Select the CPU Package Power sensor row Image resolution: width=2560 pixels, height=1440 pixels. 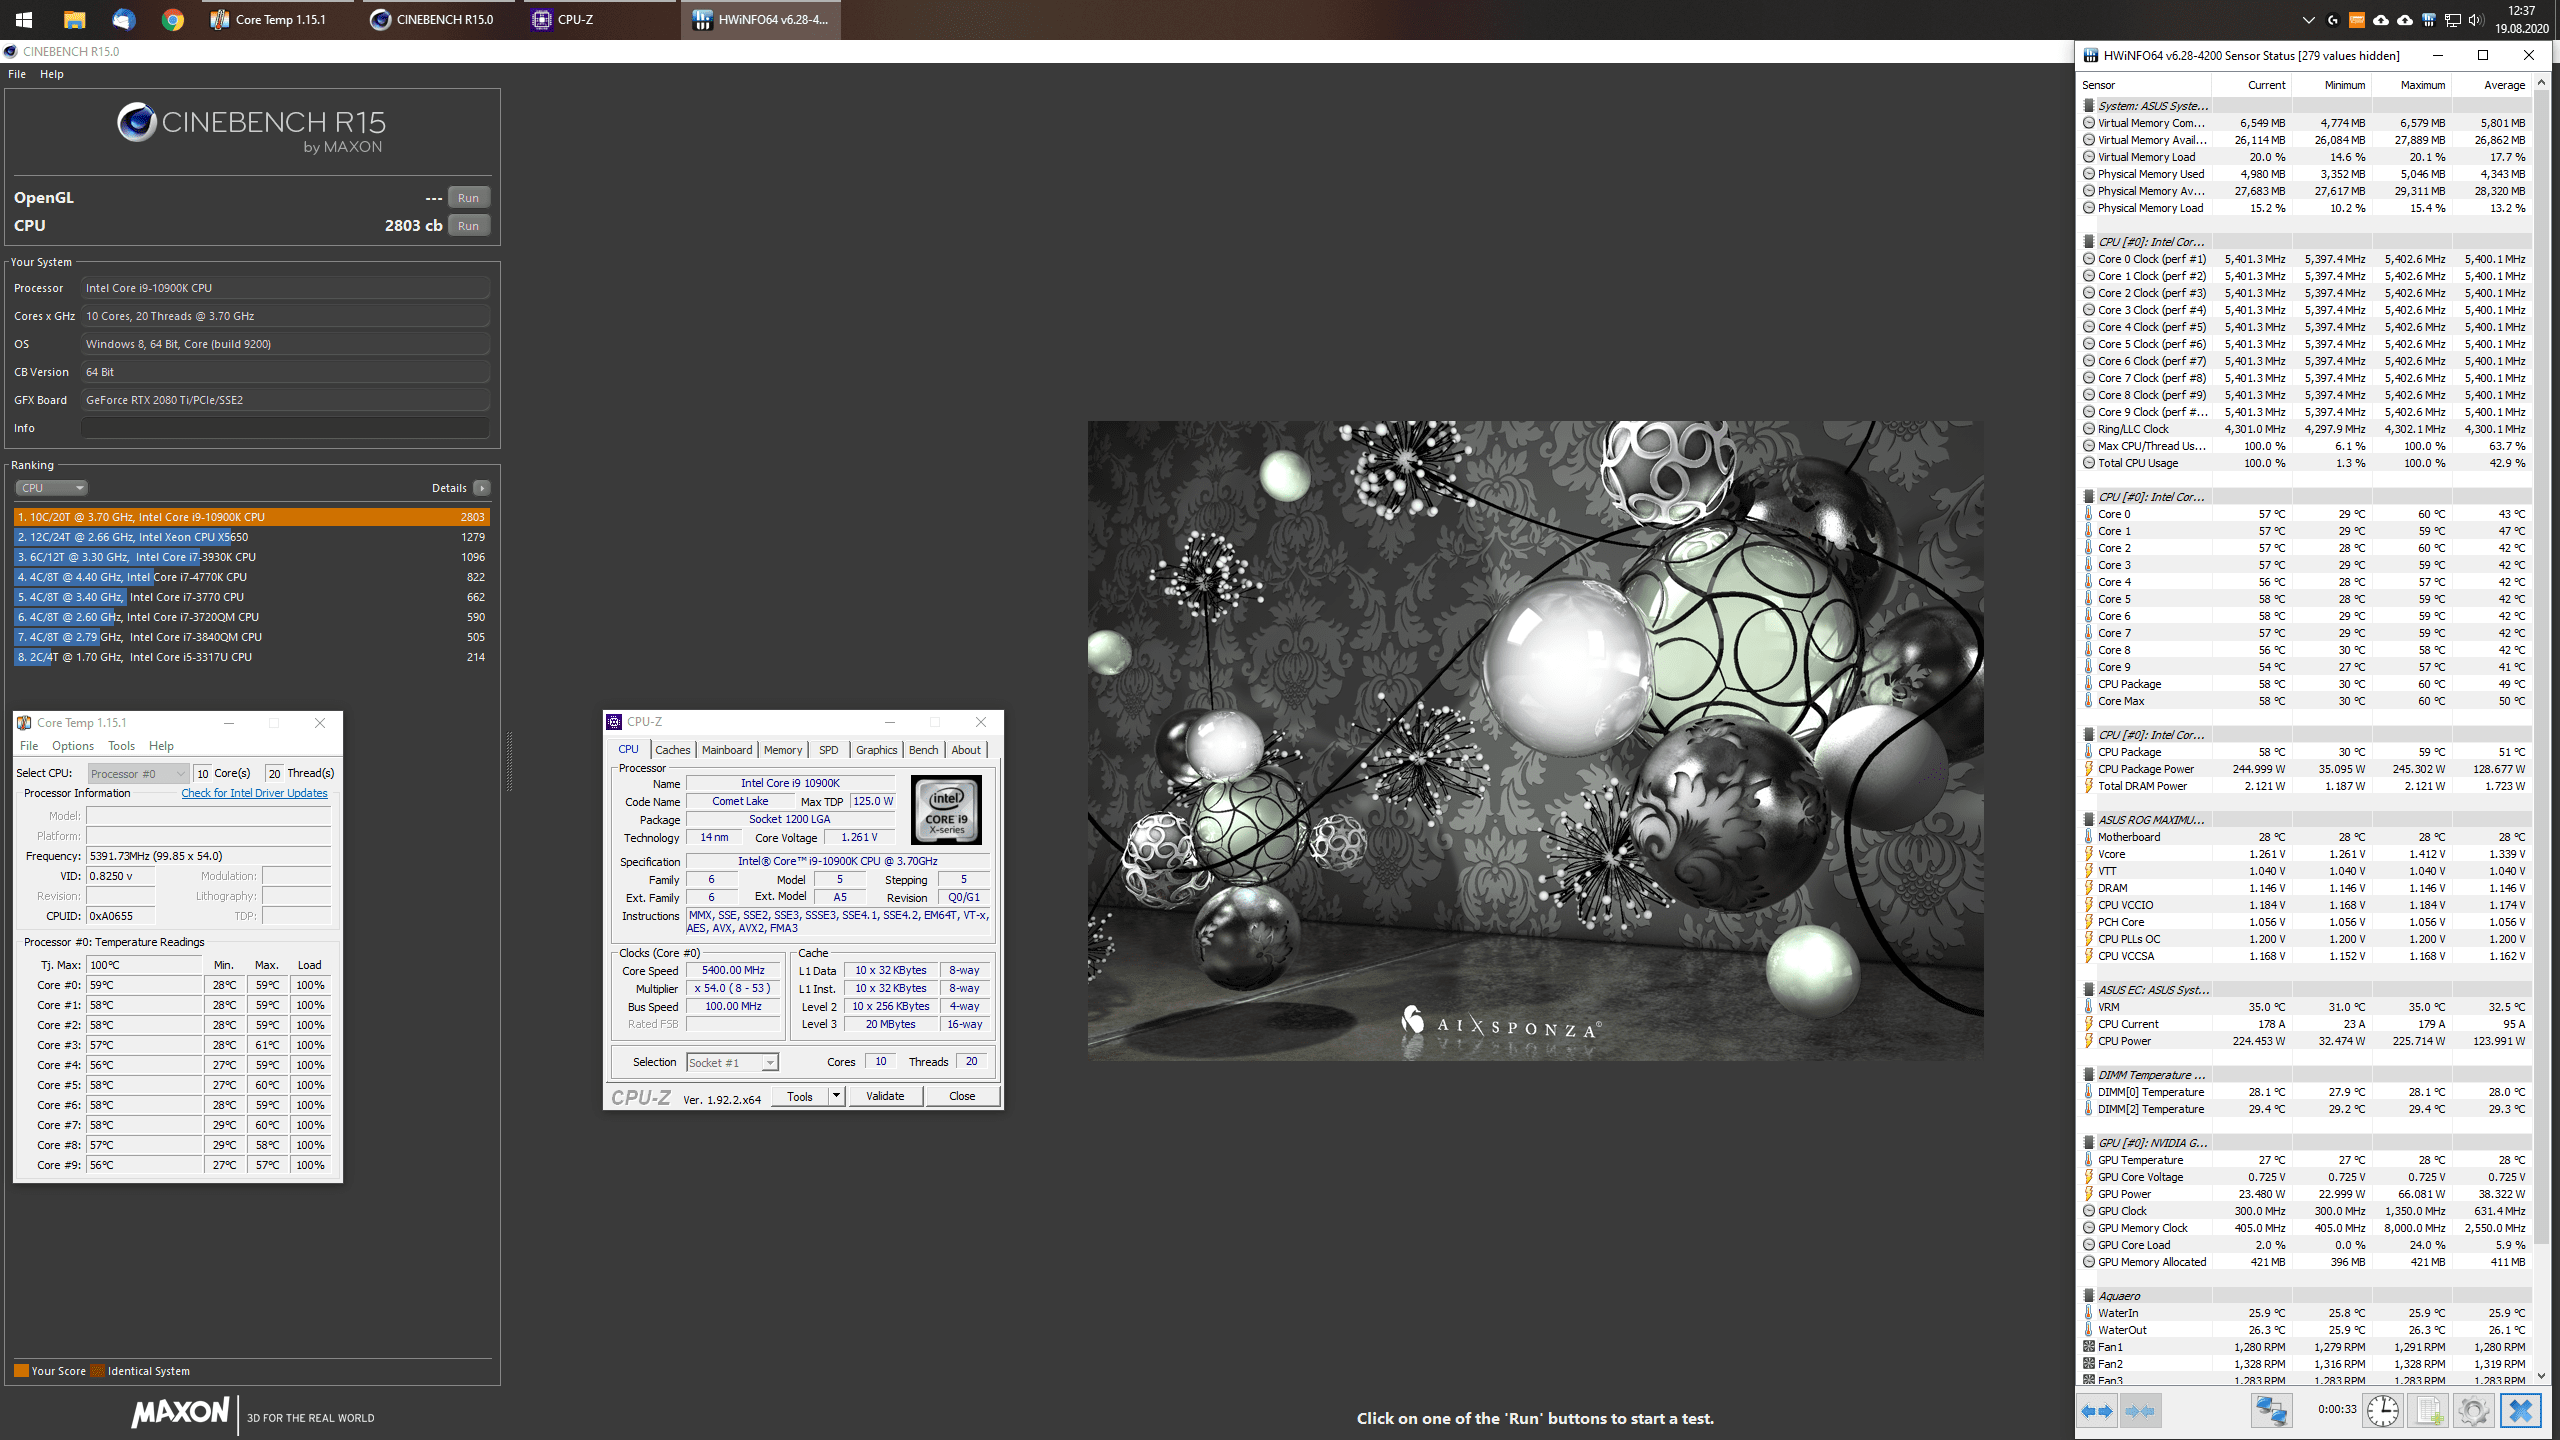pos(2306,769)
